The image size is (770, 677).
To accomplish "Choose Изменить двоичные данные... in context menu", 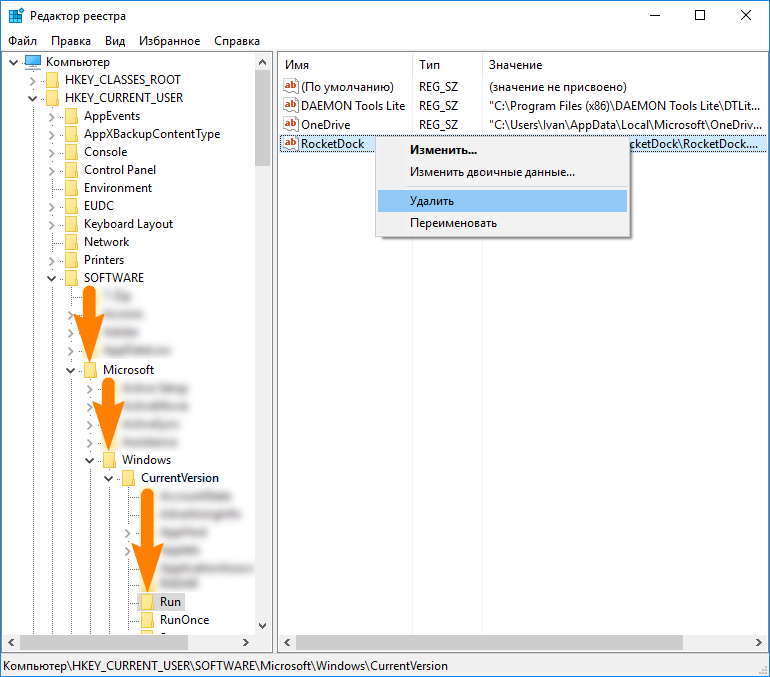I will [502, 172].
